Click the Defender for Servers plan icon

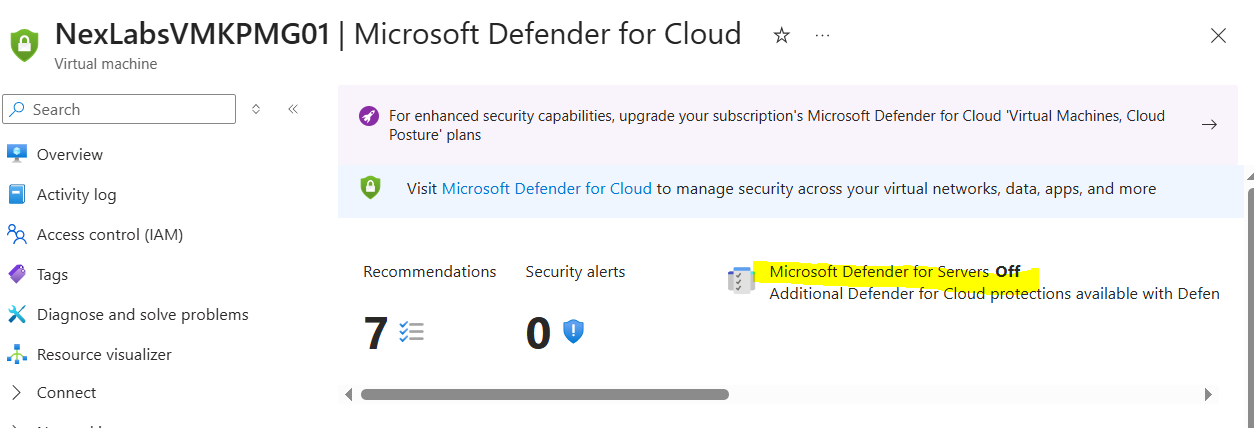739,281
